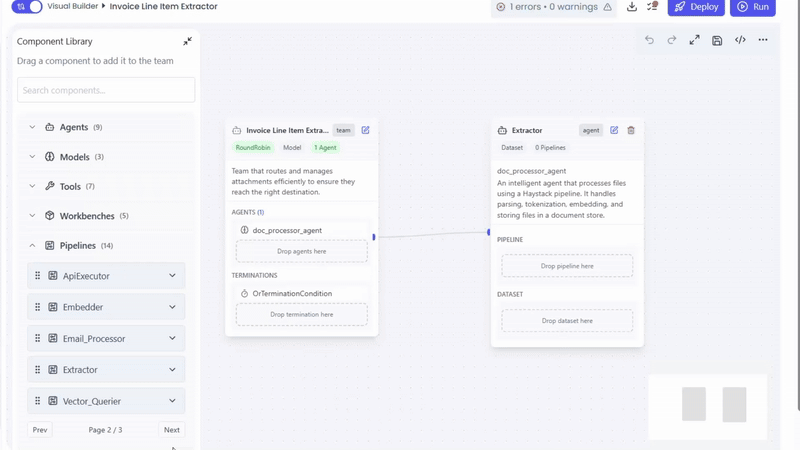Expand the ApiExecutor pipeline dropdown
The width and height of the screenshot is (800, 450).
[x=172, y=276]
